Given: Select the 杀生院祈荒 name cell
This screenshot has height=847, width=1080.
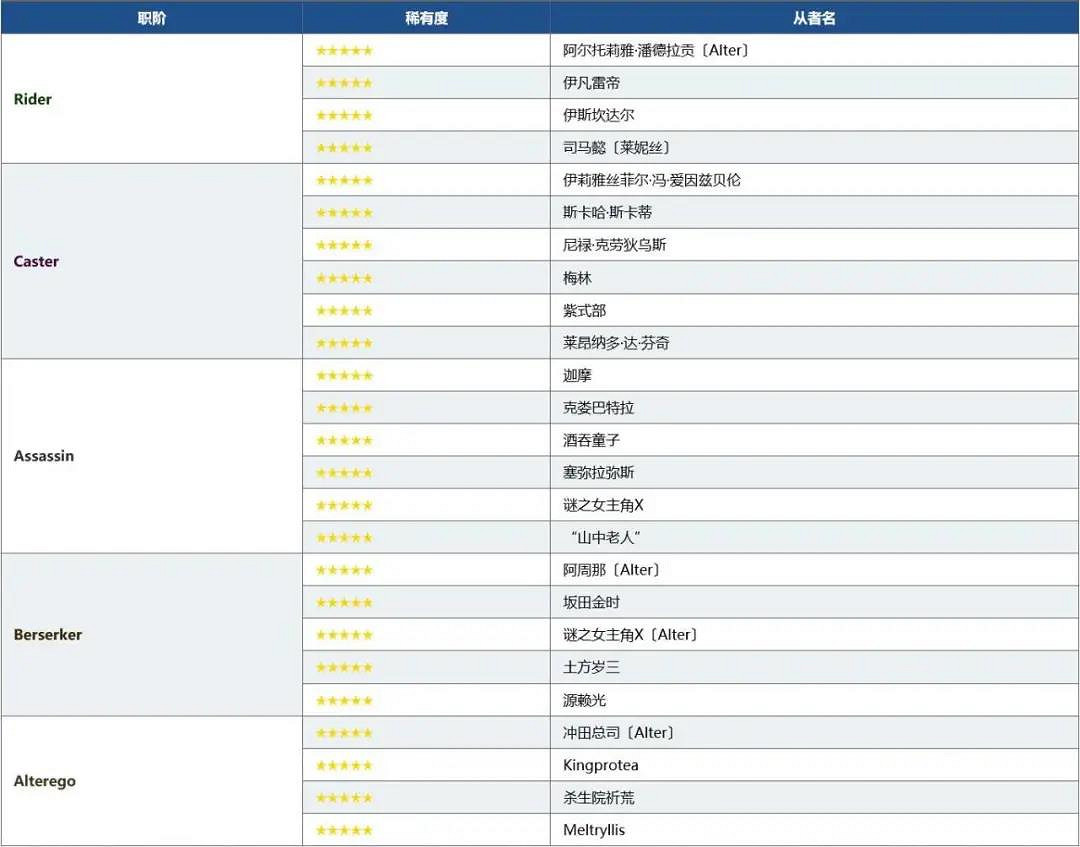Looking at the screenshot, I should pos(598,798).
